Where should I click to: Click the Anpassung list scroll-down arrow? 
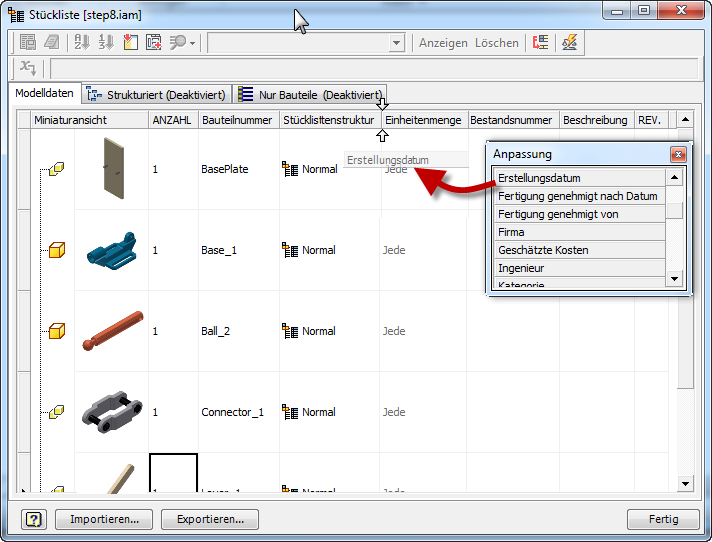(x=674, y=279)
